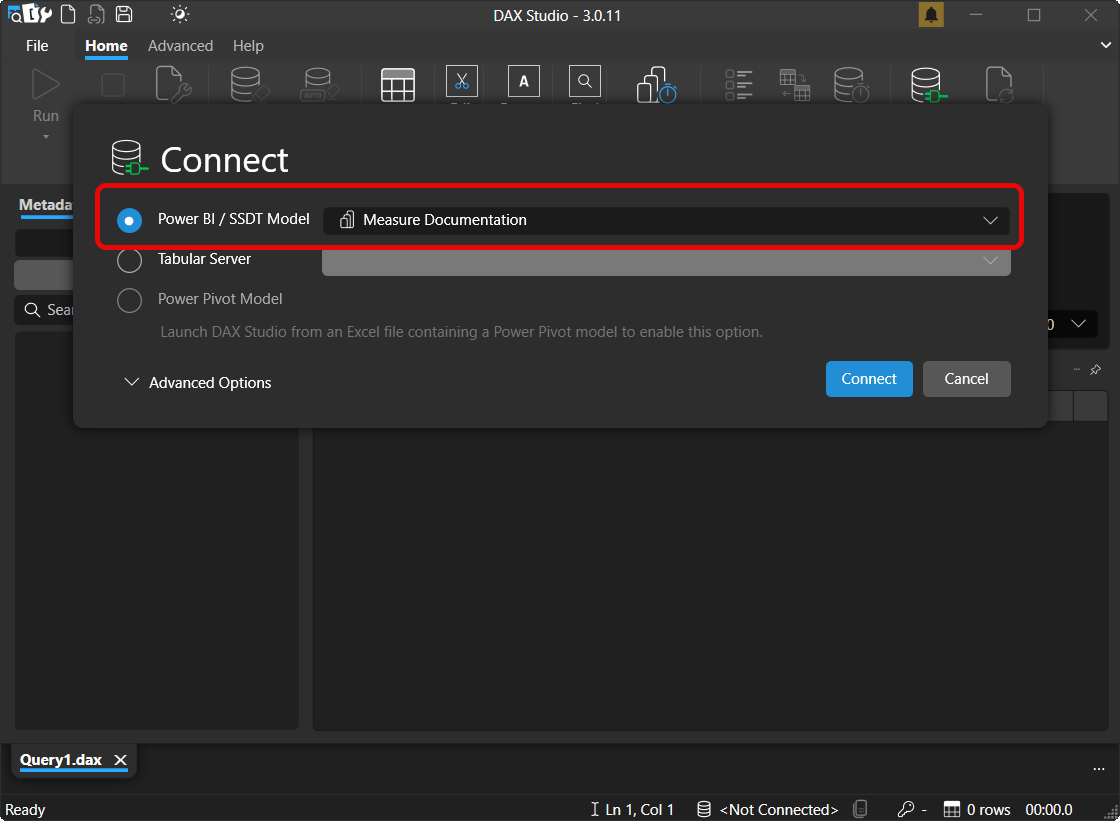Click the New query document icon
The image size is (1120, 821).
coord(68,14)
